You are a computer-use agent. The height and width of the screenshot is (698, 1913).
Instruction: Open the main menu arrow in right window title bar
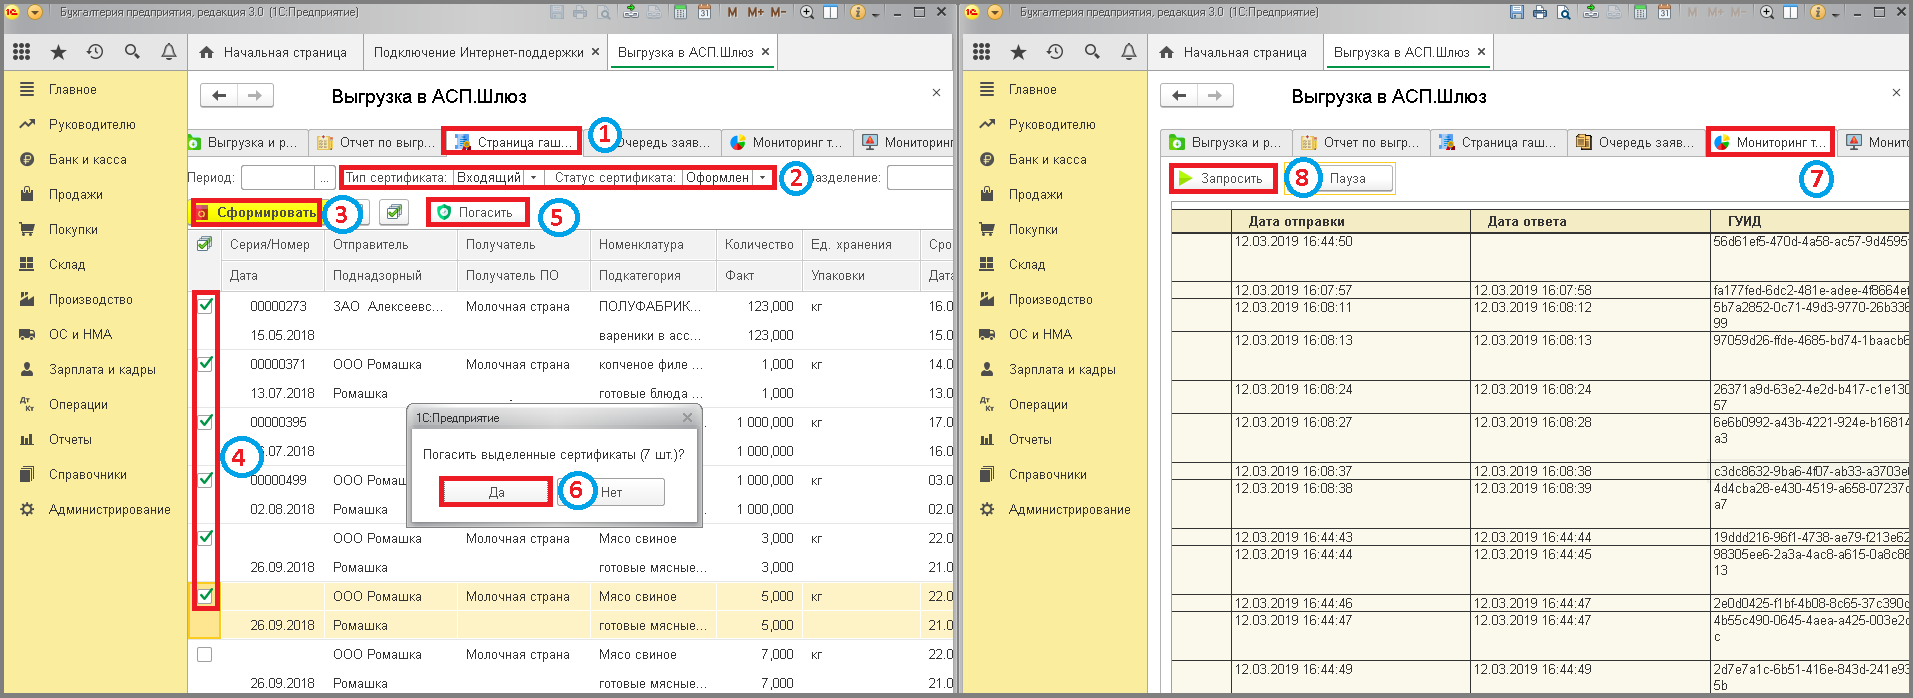(995, 12)
